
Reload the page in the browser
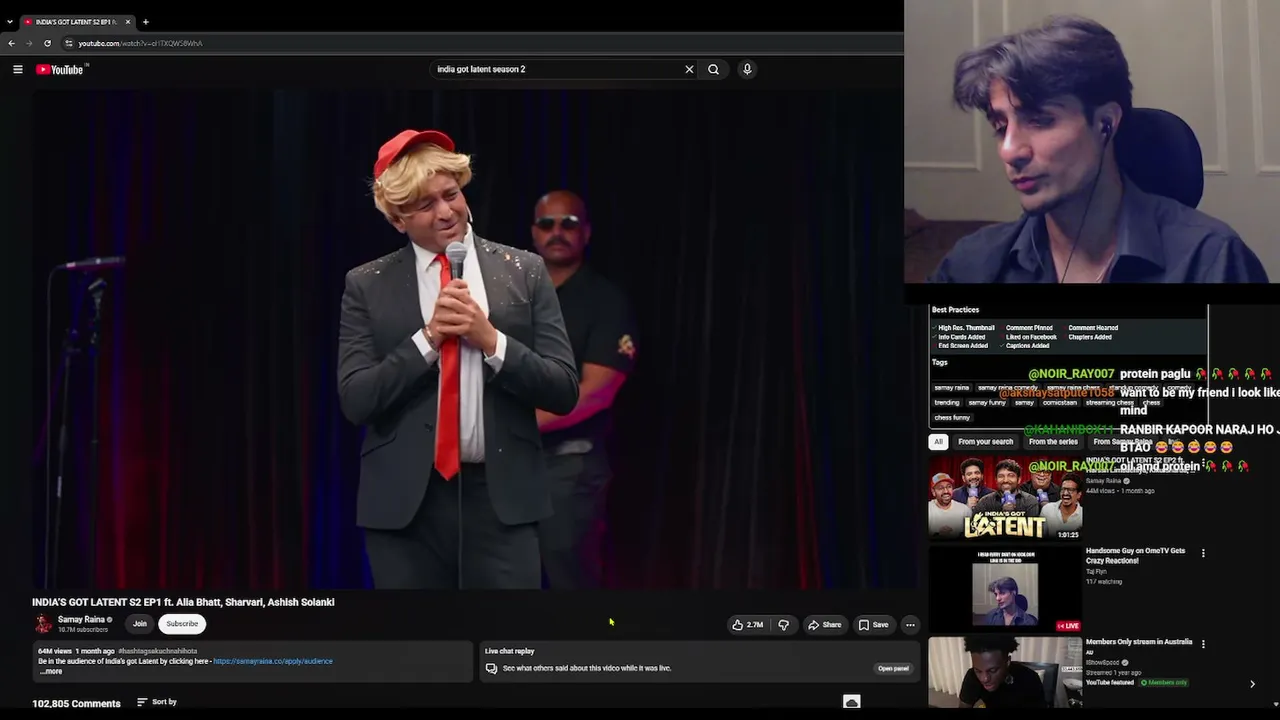point(47,43)
